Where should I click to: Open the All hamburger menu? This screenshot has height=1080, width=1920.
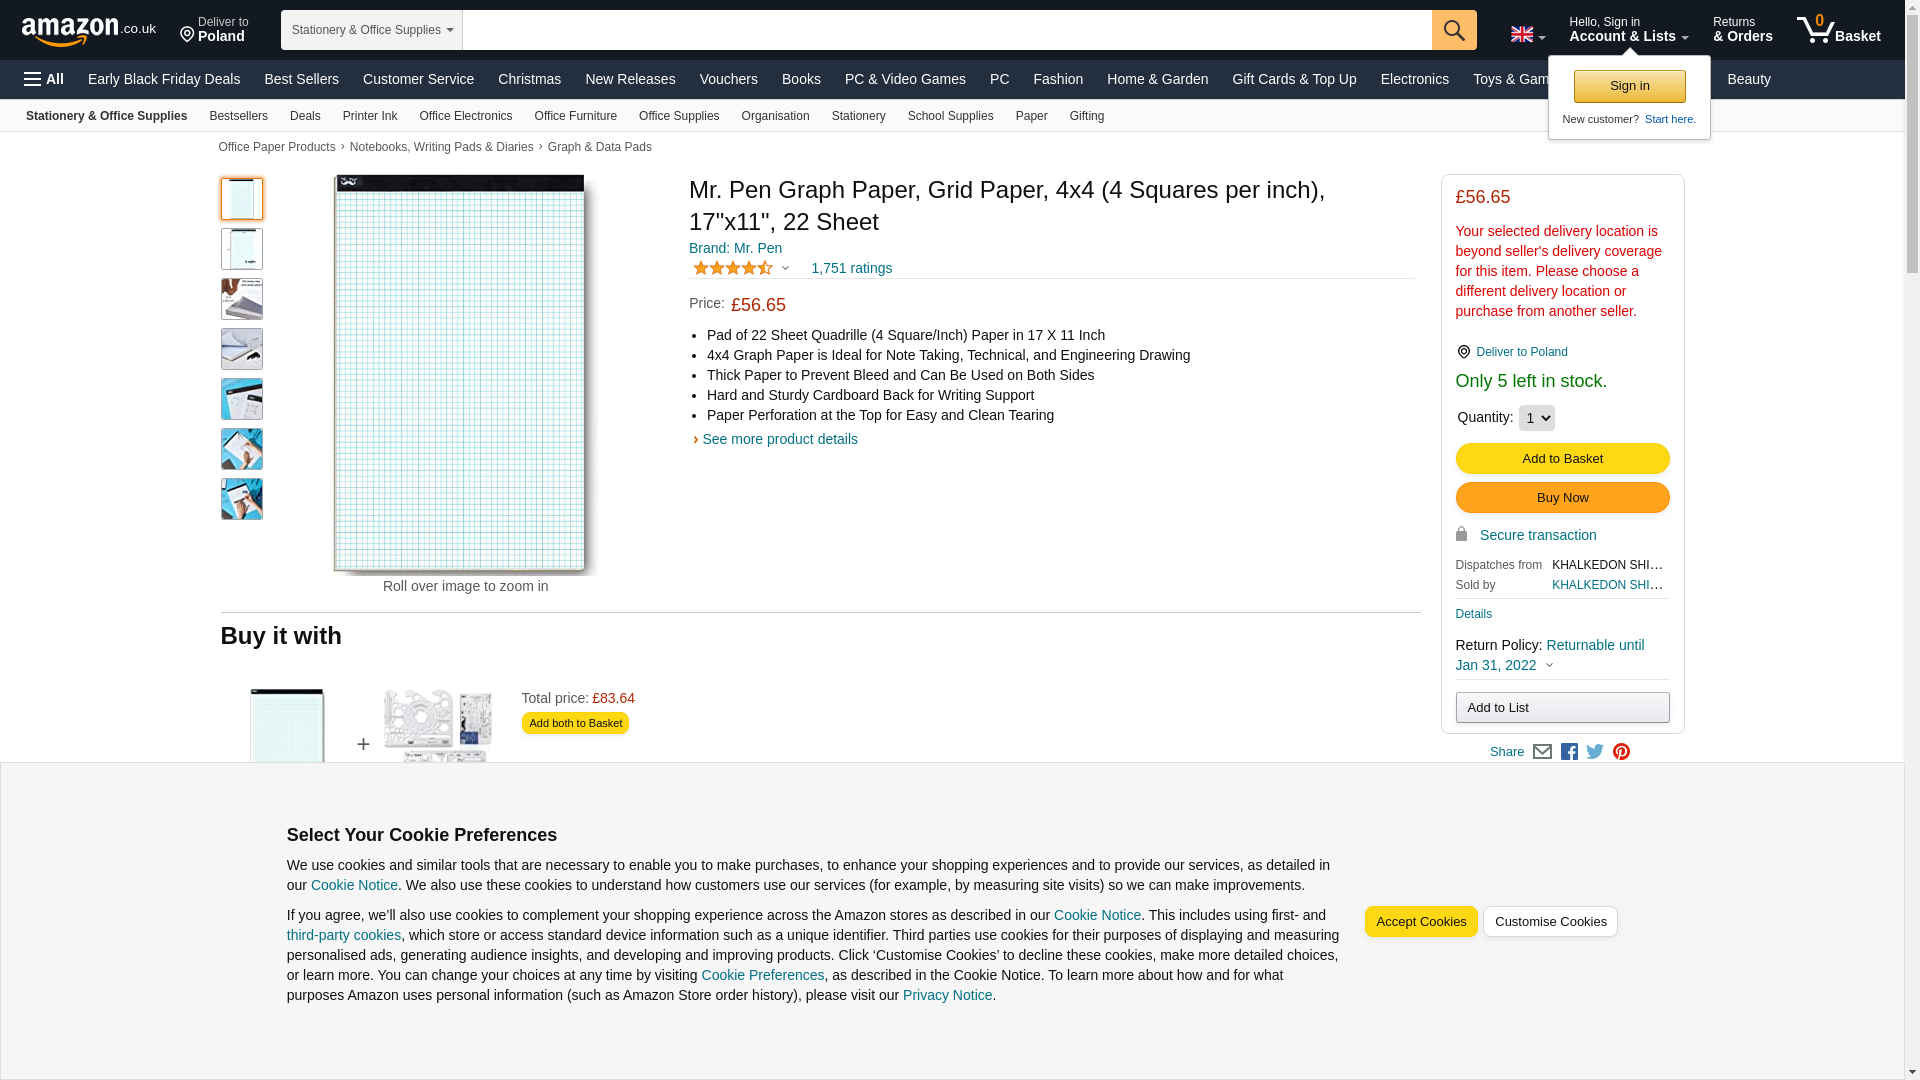tap(44, 79)
